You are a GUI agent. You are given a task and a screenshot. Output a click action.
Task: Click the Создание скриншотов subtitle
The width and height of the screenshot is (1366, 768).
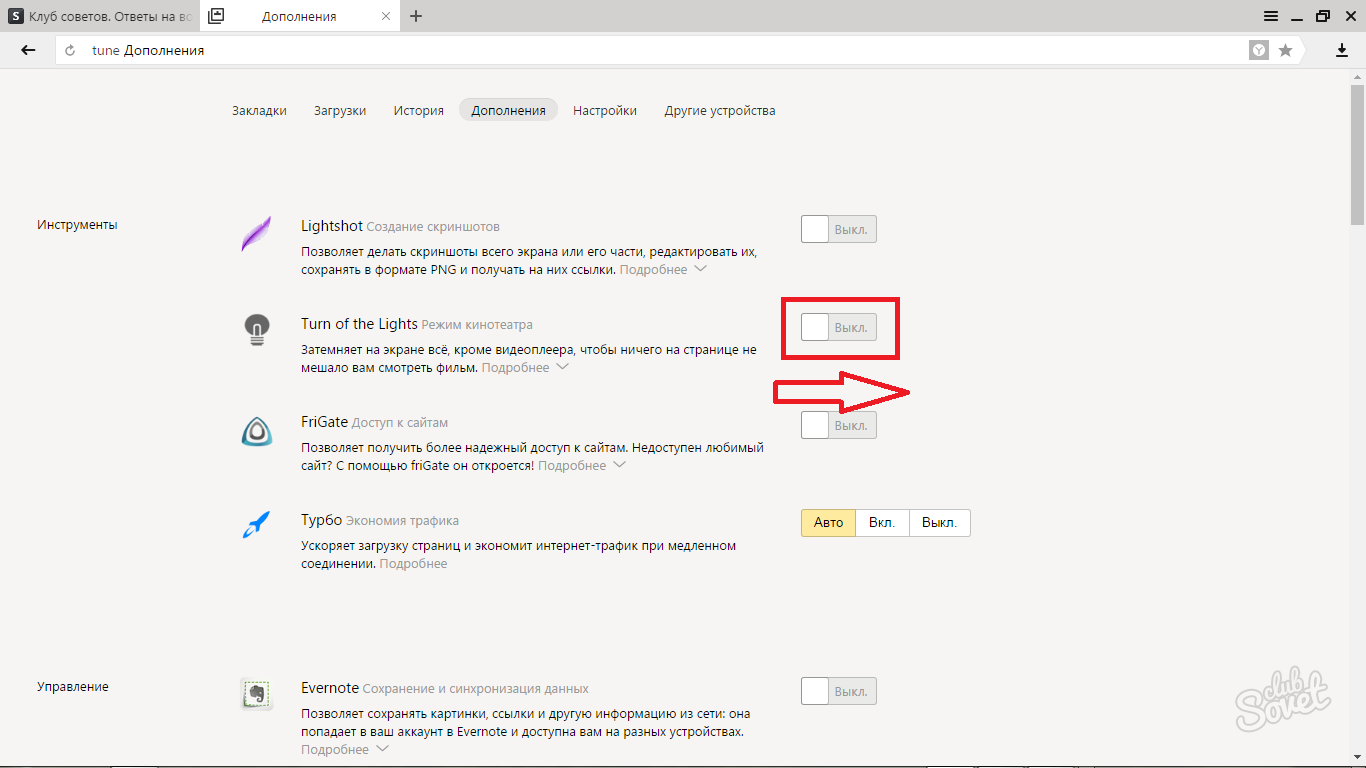tap(433, 227)
